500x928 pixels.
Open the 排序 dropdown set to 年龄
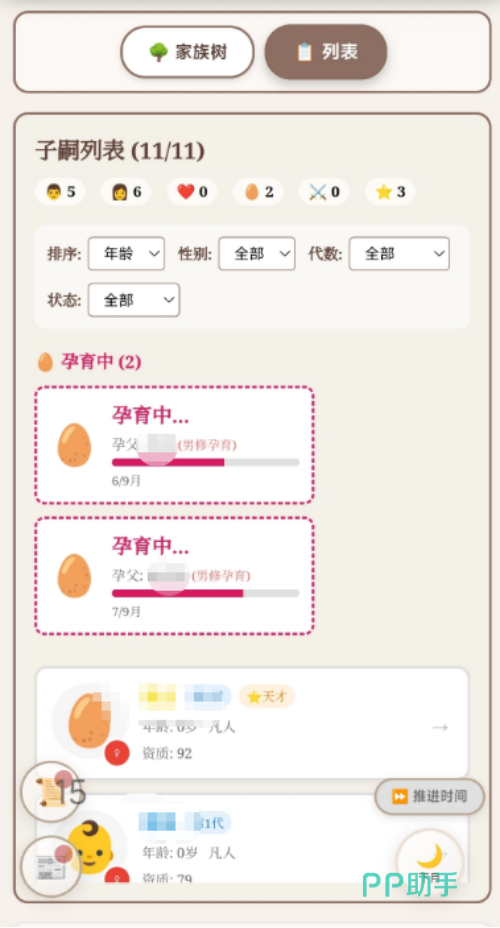[127, 254]
